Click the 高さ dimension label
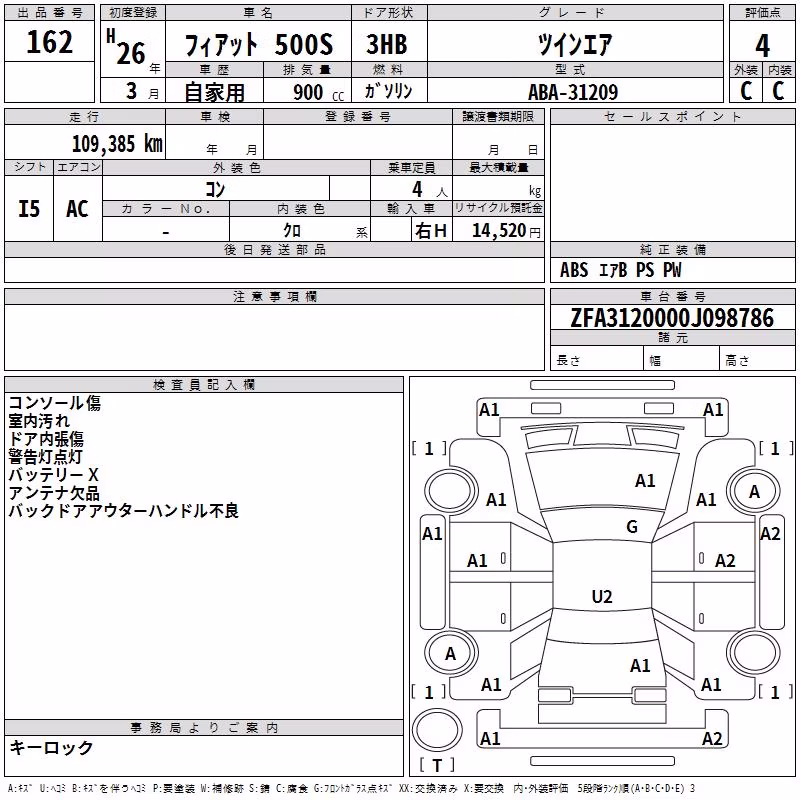The width and height of the screenshot is (800, 800). [x=737, y=361]
